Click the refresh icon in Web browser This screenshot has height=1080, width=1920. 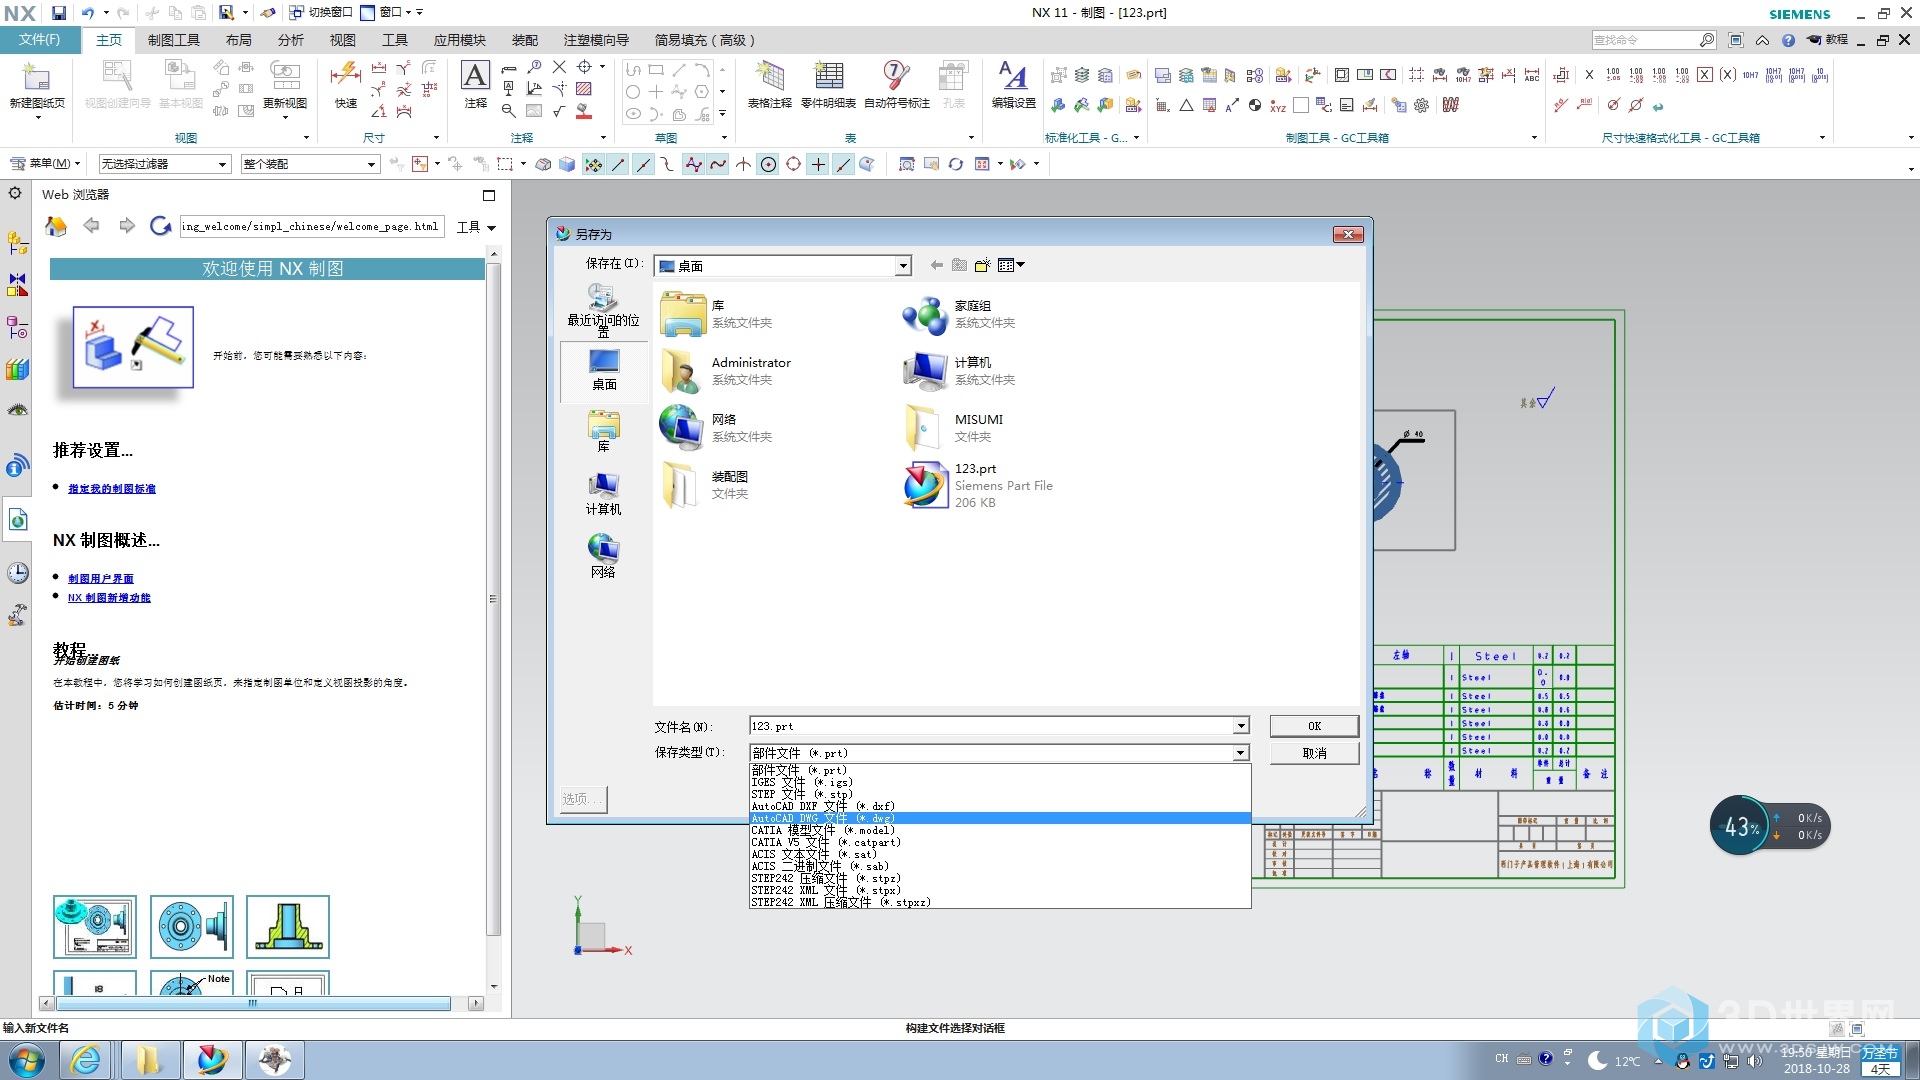coord(160,227)
